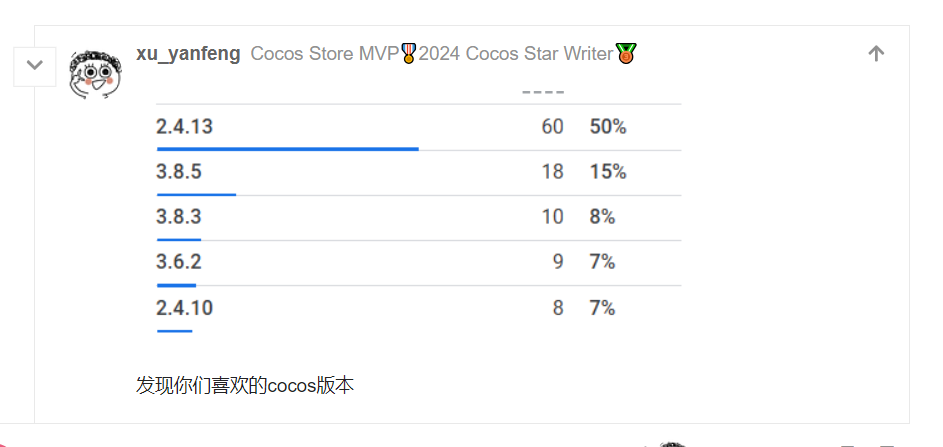Click the vote count 60
This screenshot has height=447, width=943.
pyautogui.click(x=553, y=127)
